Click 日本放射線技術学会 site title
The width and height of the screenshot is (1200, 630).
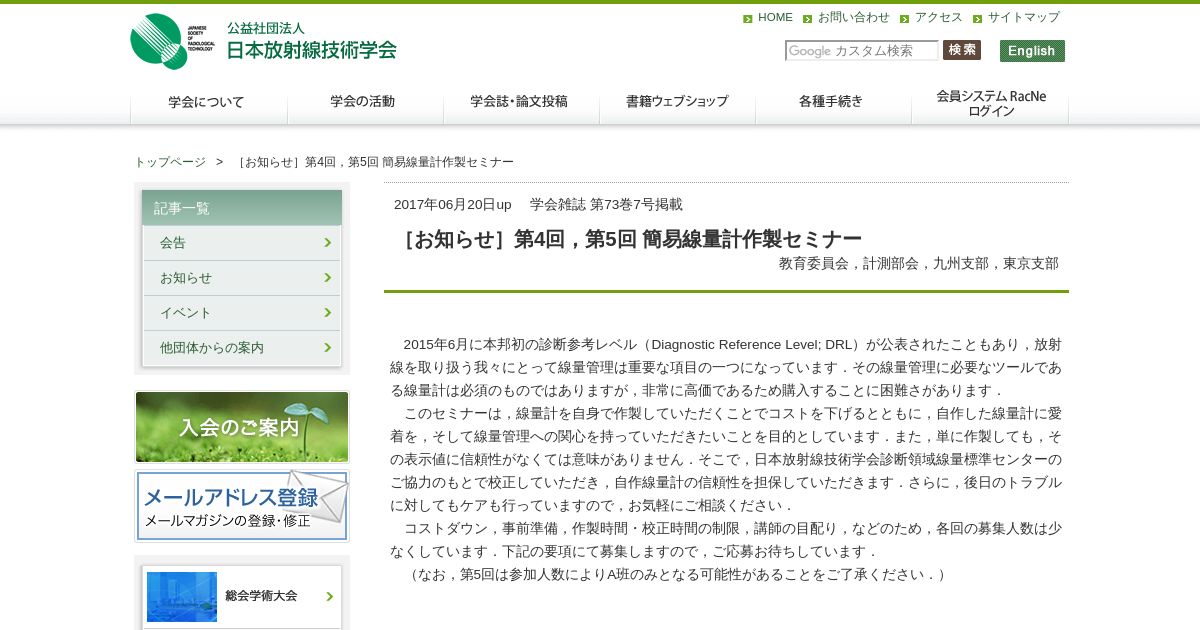click(311, 49)
